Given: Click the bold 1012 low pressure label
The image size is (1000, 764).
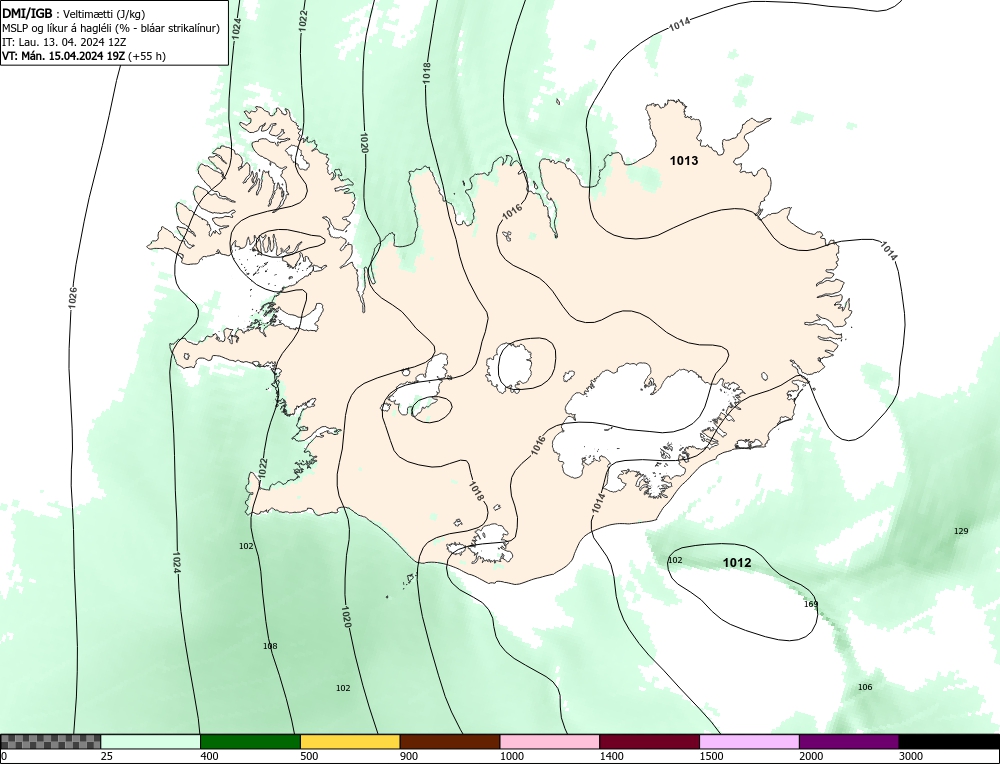Looking at the screenshot, I should point(737,562).
